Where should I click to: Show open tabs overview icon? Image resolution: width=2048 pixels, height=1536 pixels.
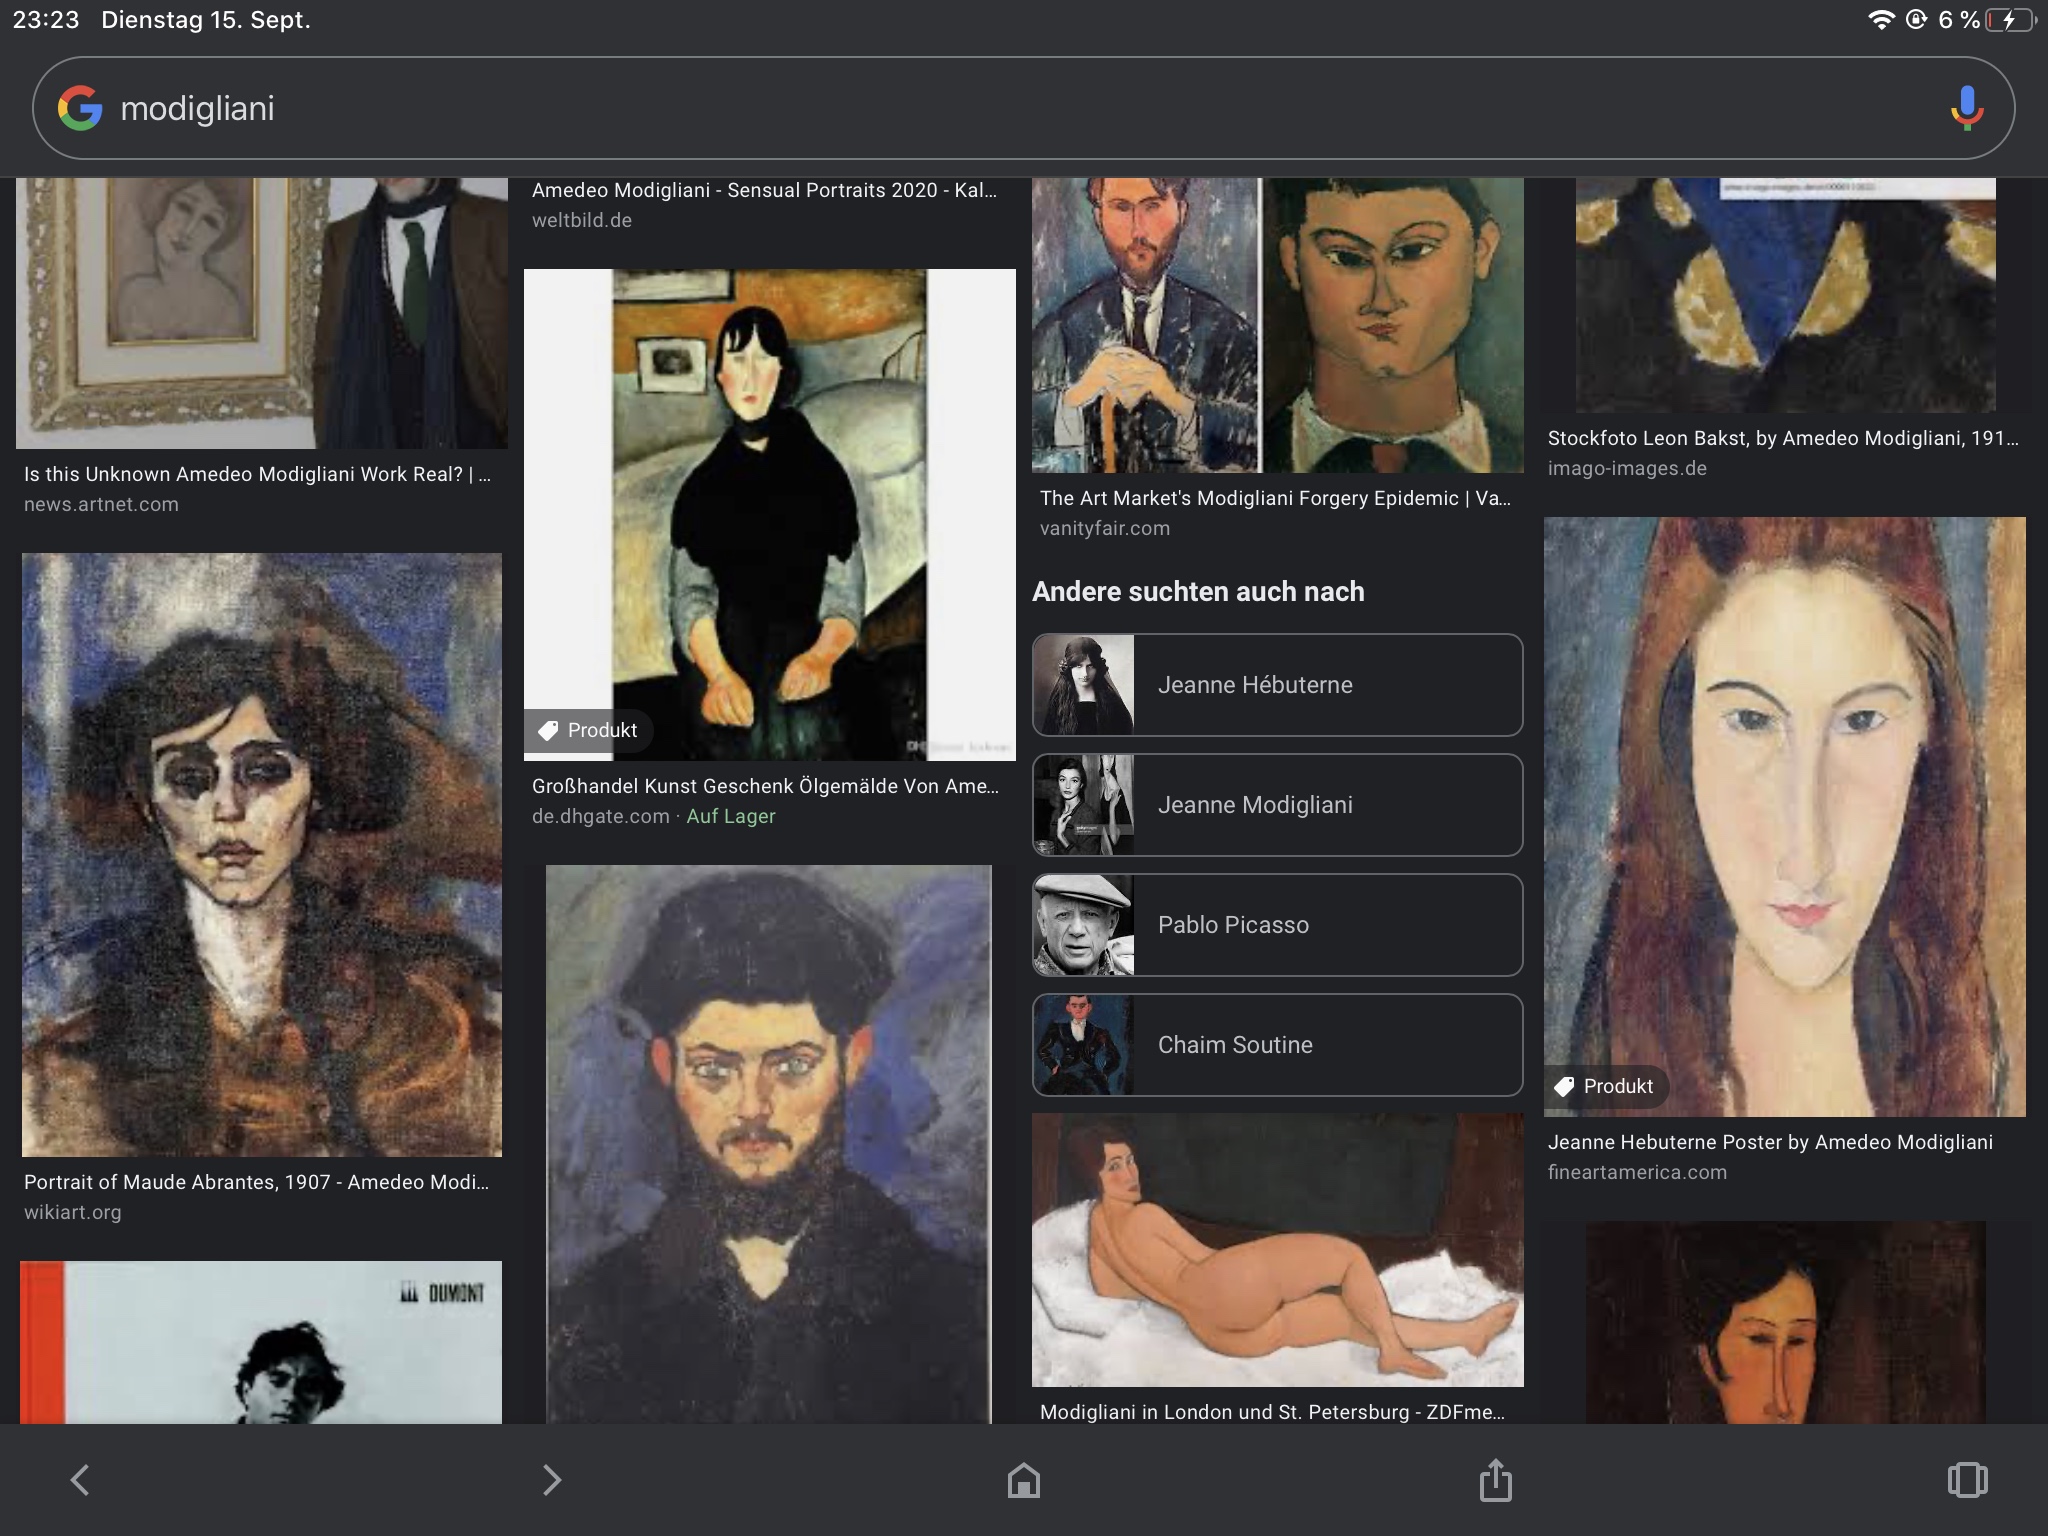click(1967, 1480)
